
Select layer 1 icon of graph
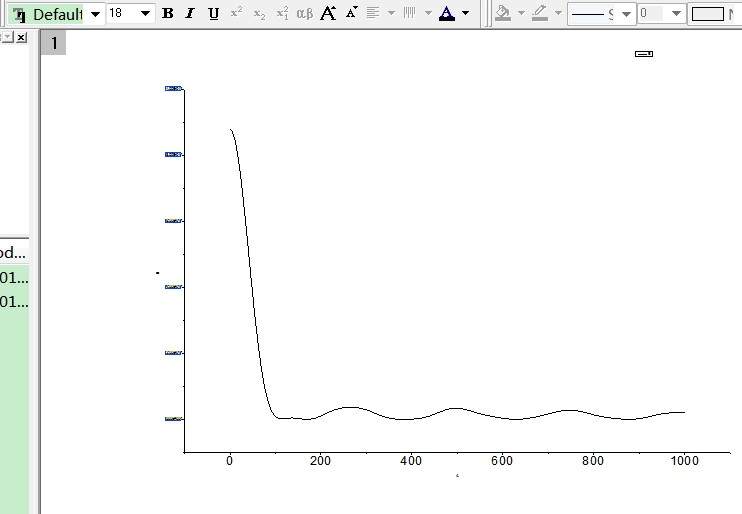pos(53,43)
